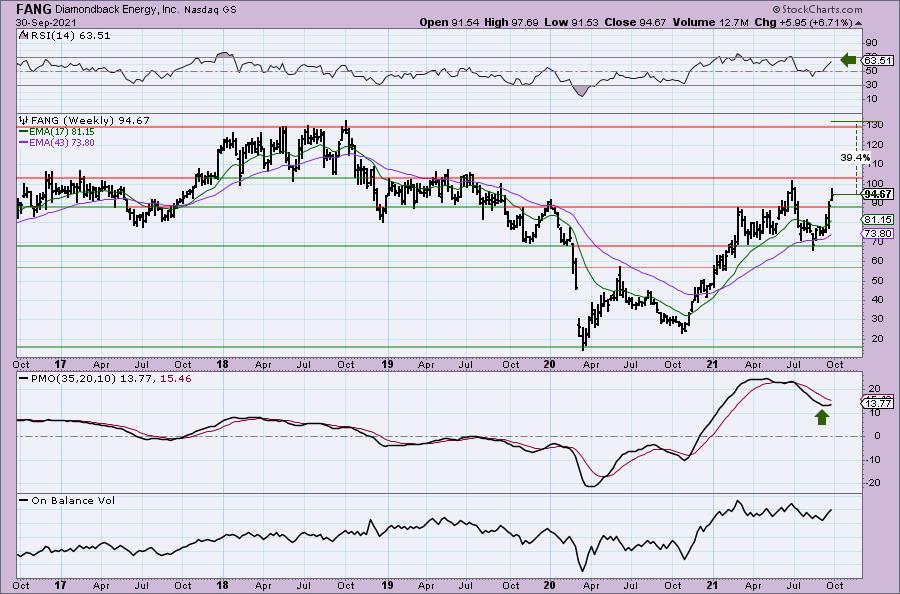Screen dimensions: 900x594
Task: Click the purple EMA(43) legend line swatch
Action: [x=24, y=142]
